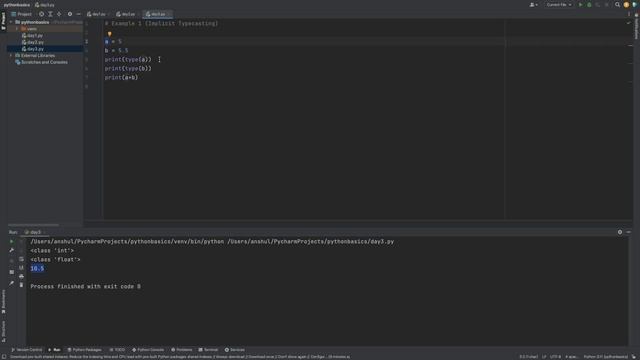Open Problems tool window

182,350
